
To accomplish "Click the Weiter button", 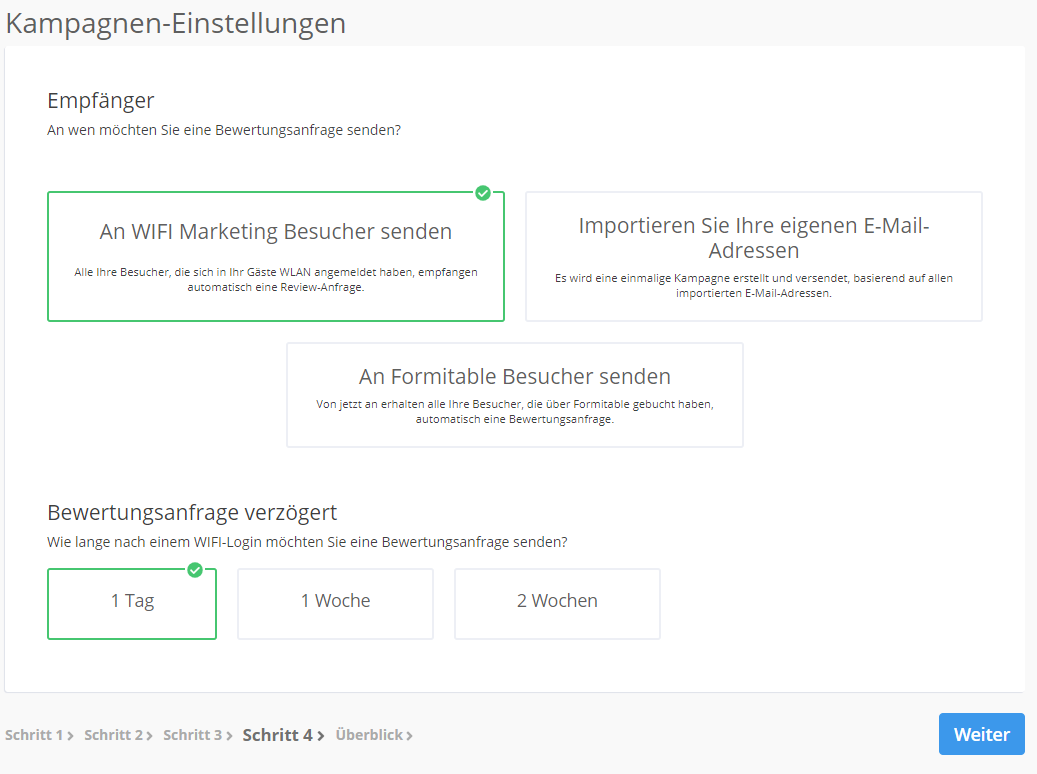I will click(x=982, y=734).
